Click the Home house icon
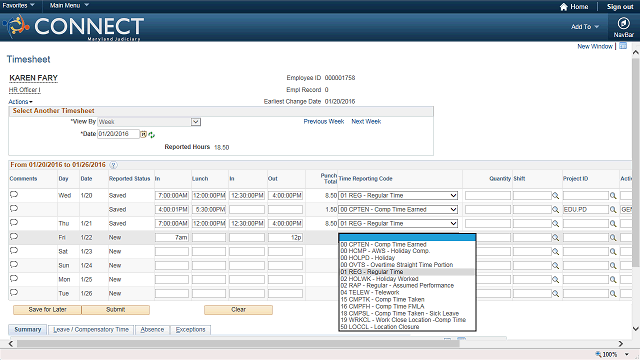Screen dimensions: 640x360 click(x=564, y=7)
